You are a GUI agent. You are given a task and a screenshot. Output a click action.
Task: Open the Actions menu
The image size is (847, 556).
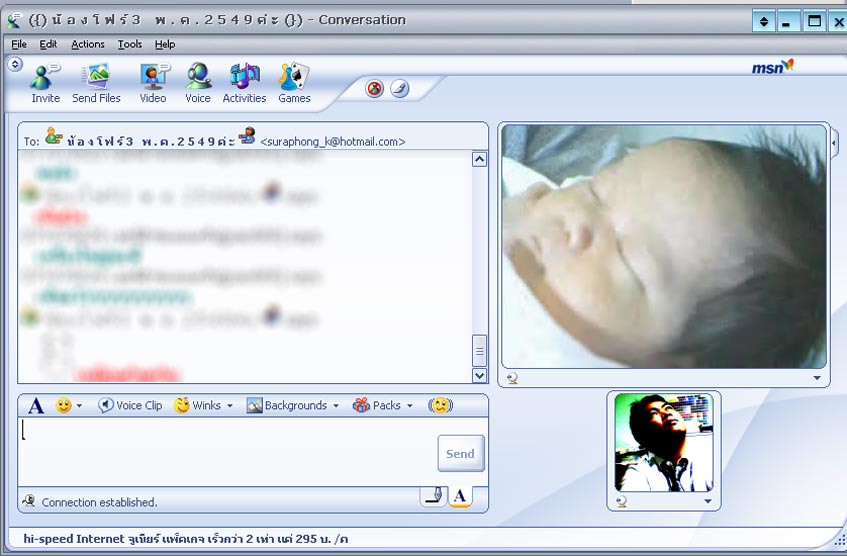coord(87,44)
